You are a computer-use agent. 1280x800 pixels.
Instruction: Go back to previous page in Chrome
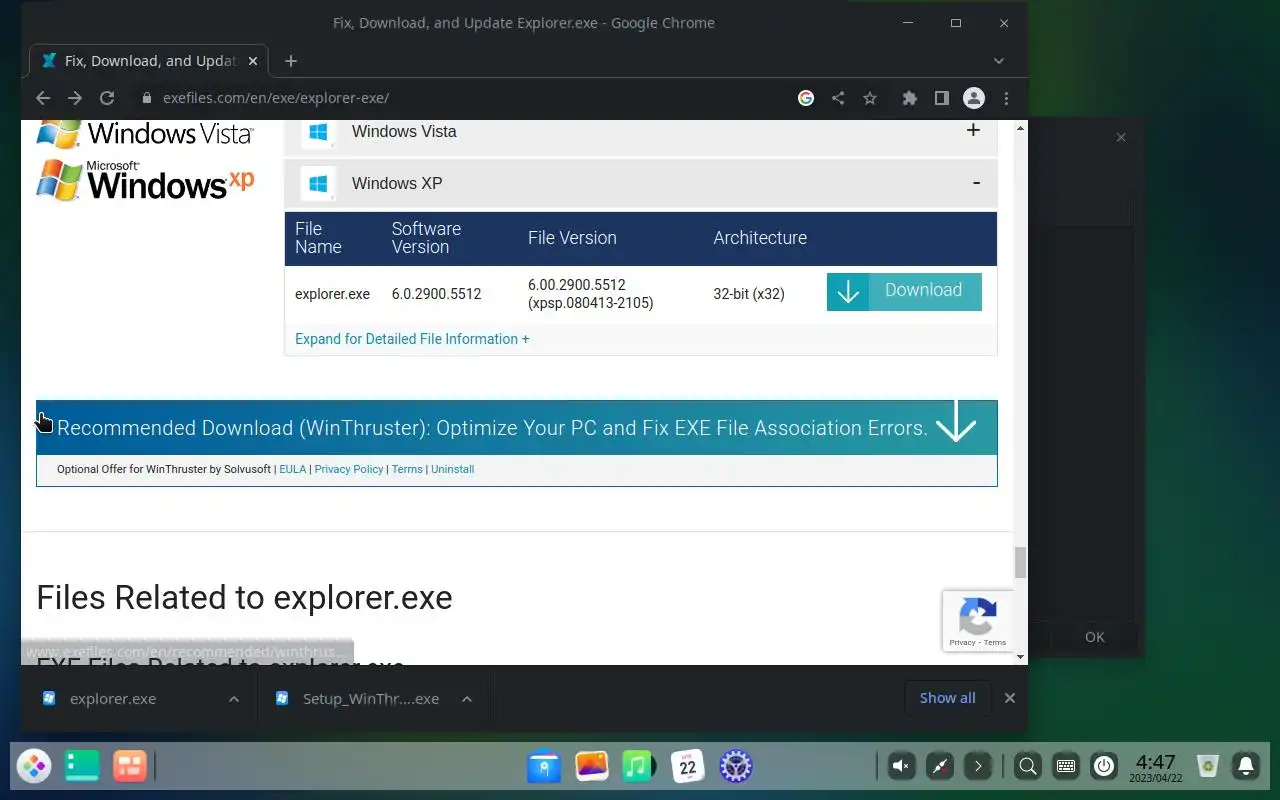point(42,98)
